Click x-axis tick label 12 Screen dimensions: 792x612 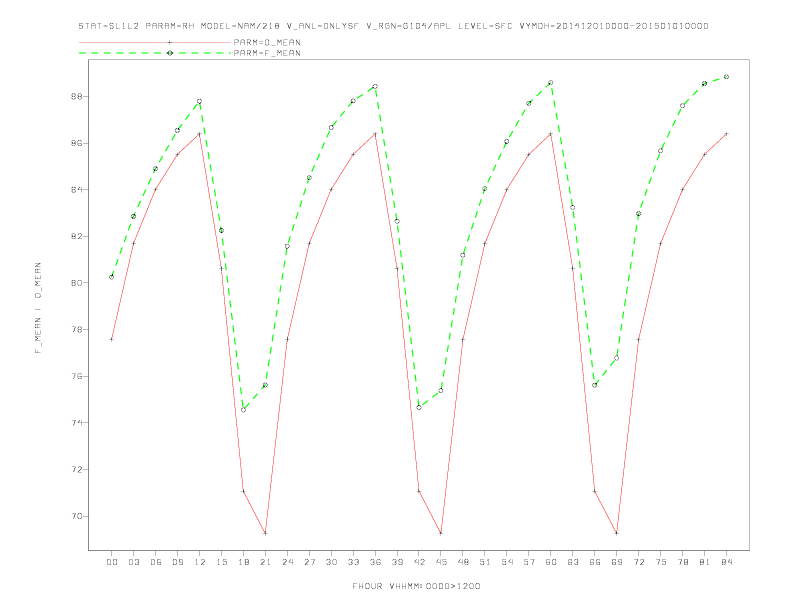(x=200, y=562)
